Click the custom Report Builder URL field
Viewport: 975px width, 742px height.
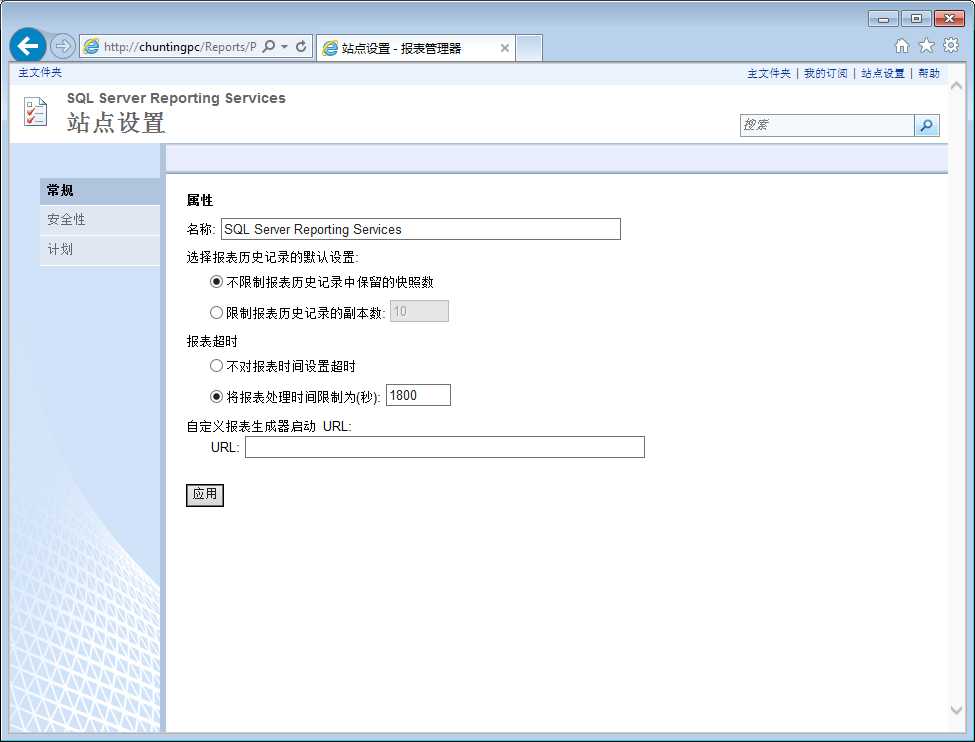tap(445, 447)
